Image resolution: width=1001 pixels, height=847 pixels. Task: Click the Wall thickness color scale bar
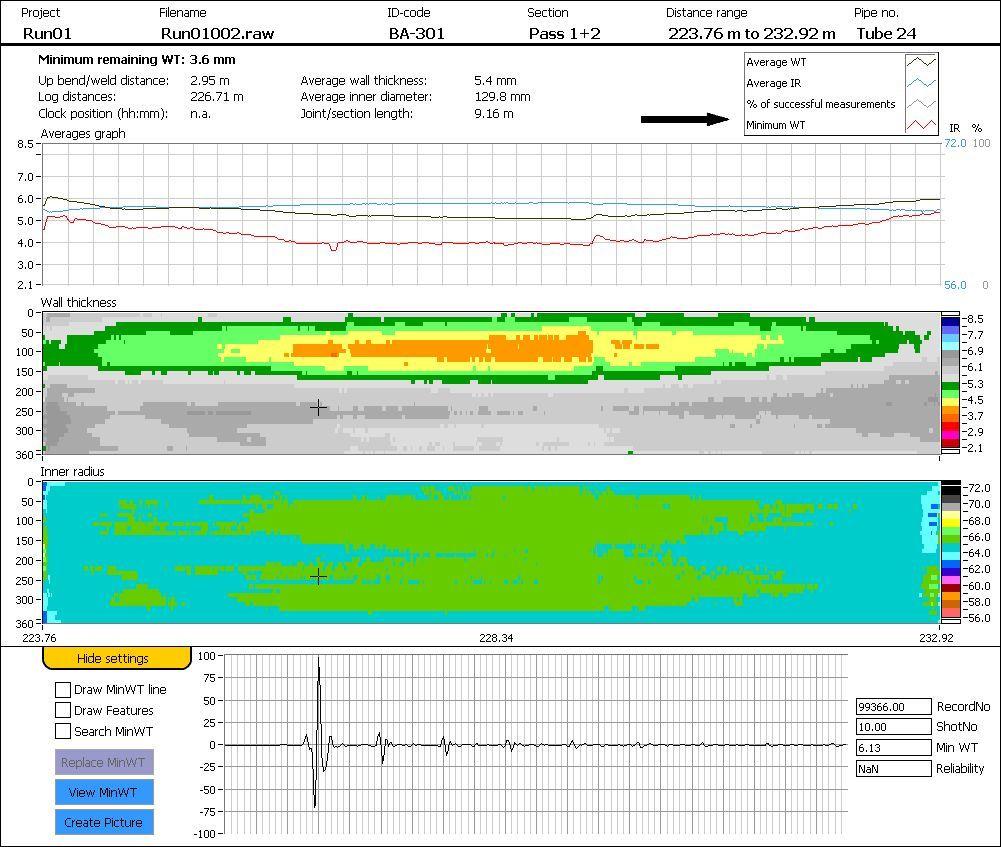coord(949,384)
